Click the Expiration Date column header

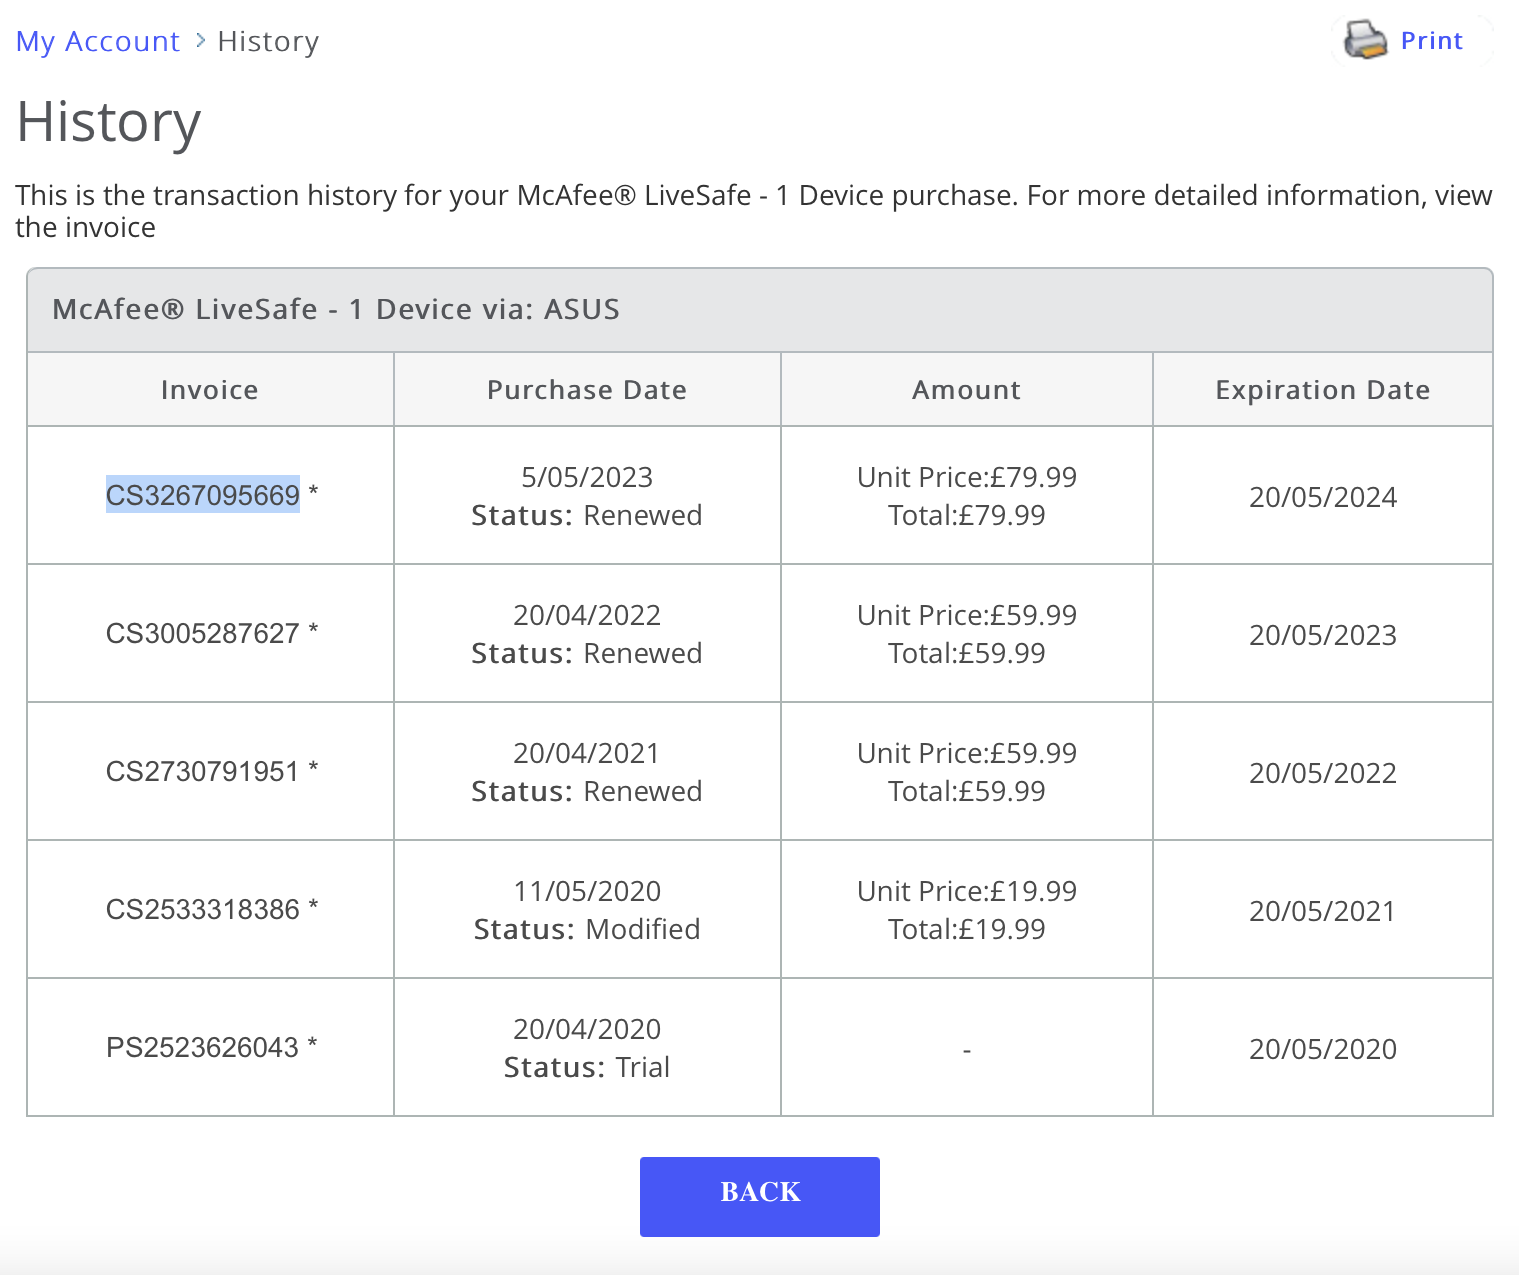pos(1322,390)
